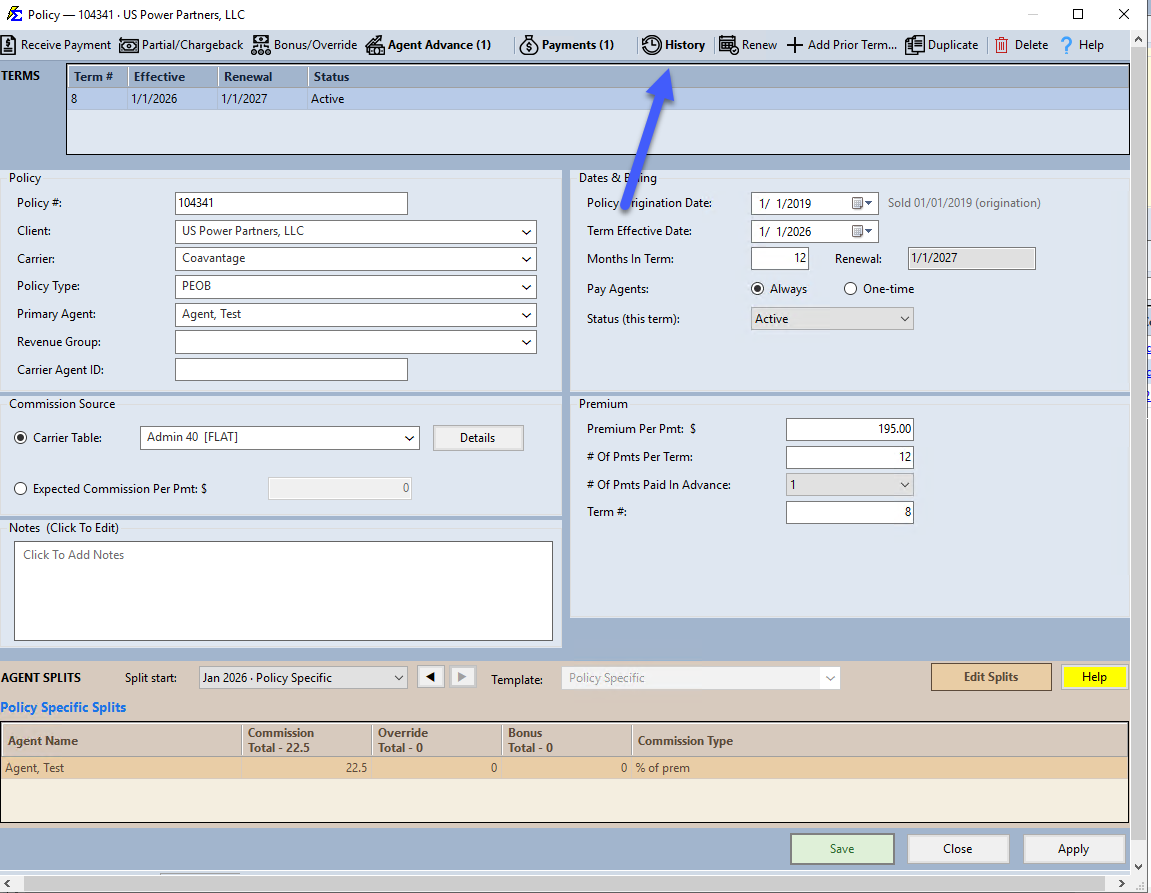
Task: Sort terms by Status column header
Action: pos(718,76)
